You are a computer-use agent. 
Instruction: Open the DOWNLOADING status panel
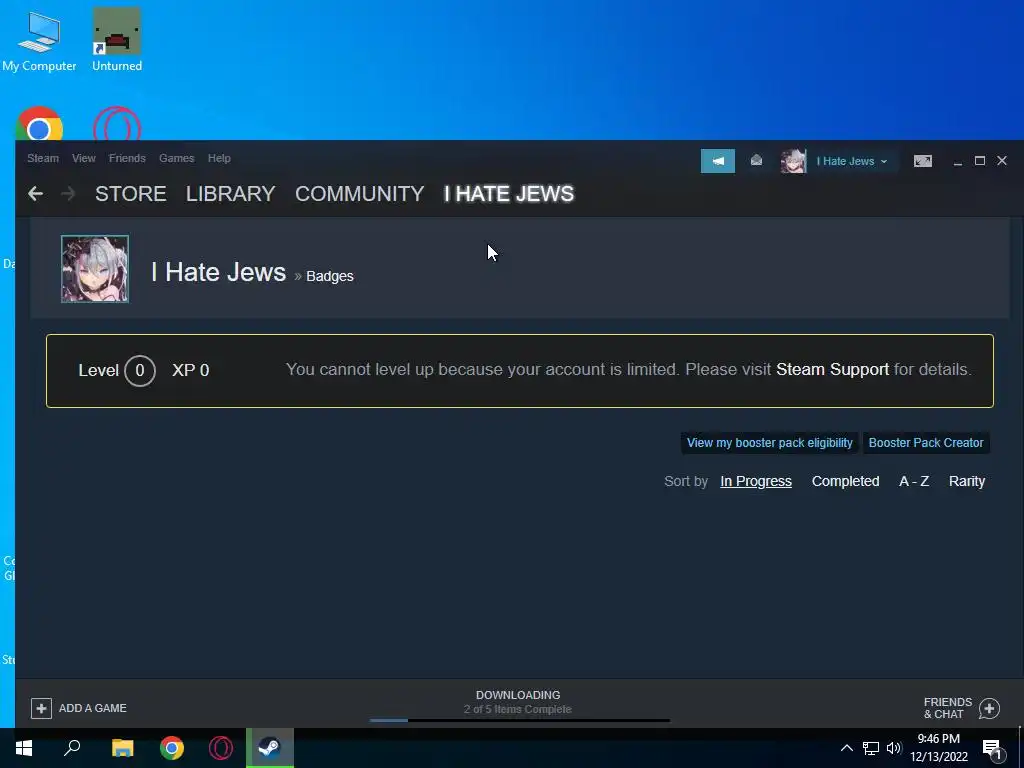click(x=518, y=702)
